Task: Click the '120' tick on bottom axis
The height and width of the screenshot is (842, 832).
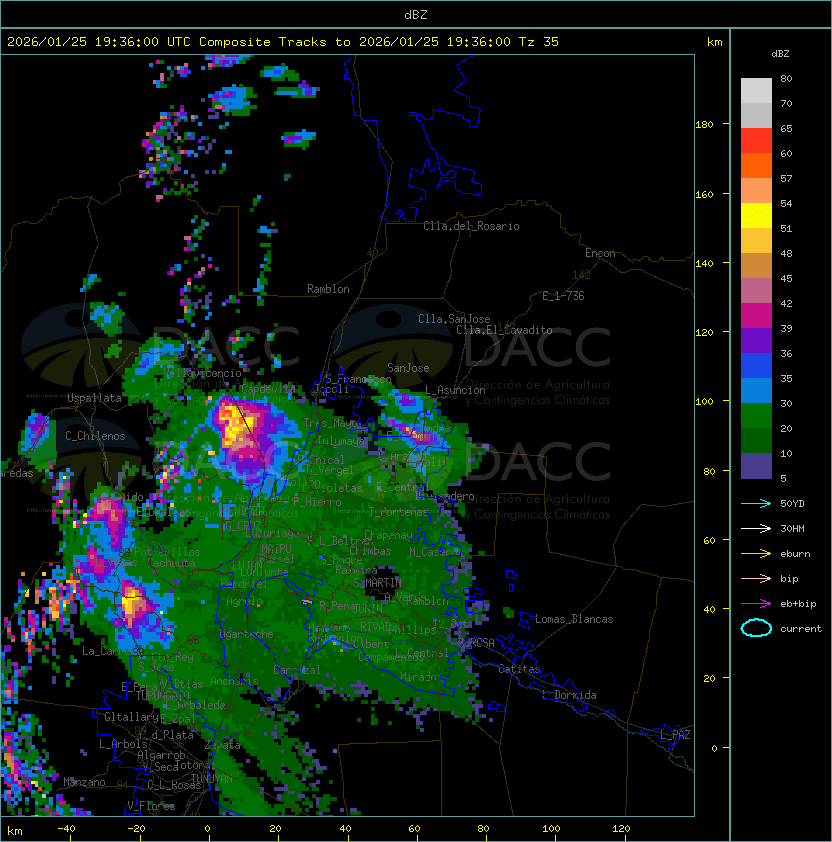Action: 621,829
